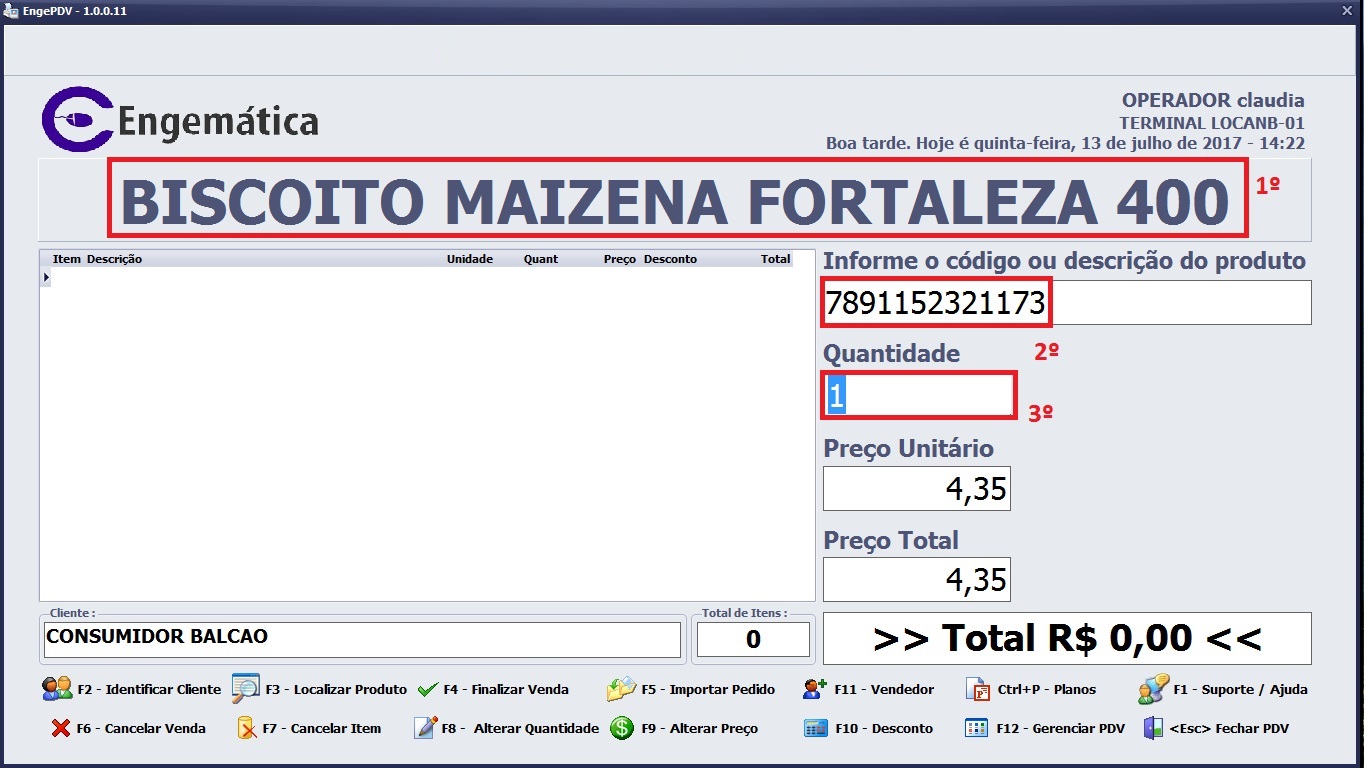Click the TERMINAL LOCANB-01 text
1364x768 pixels.
tap(1212, 123)
